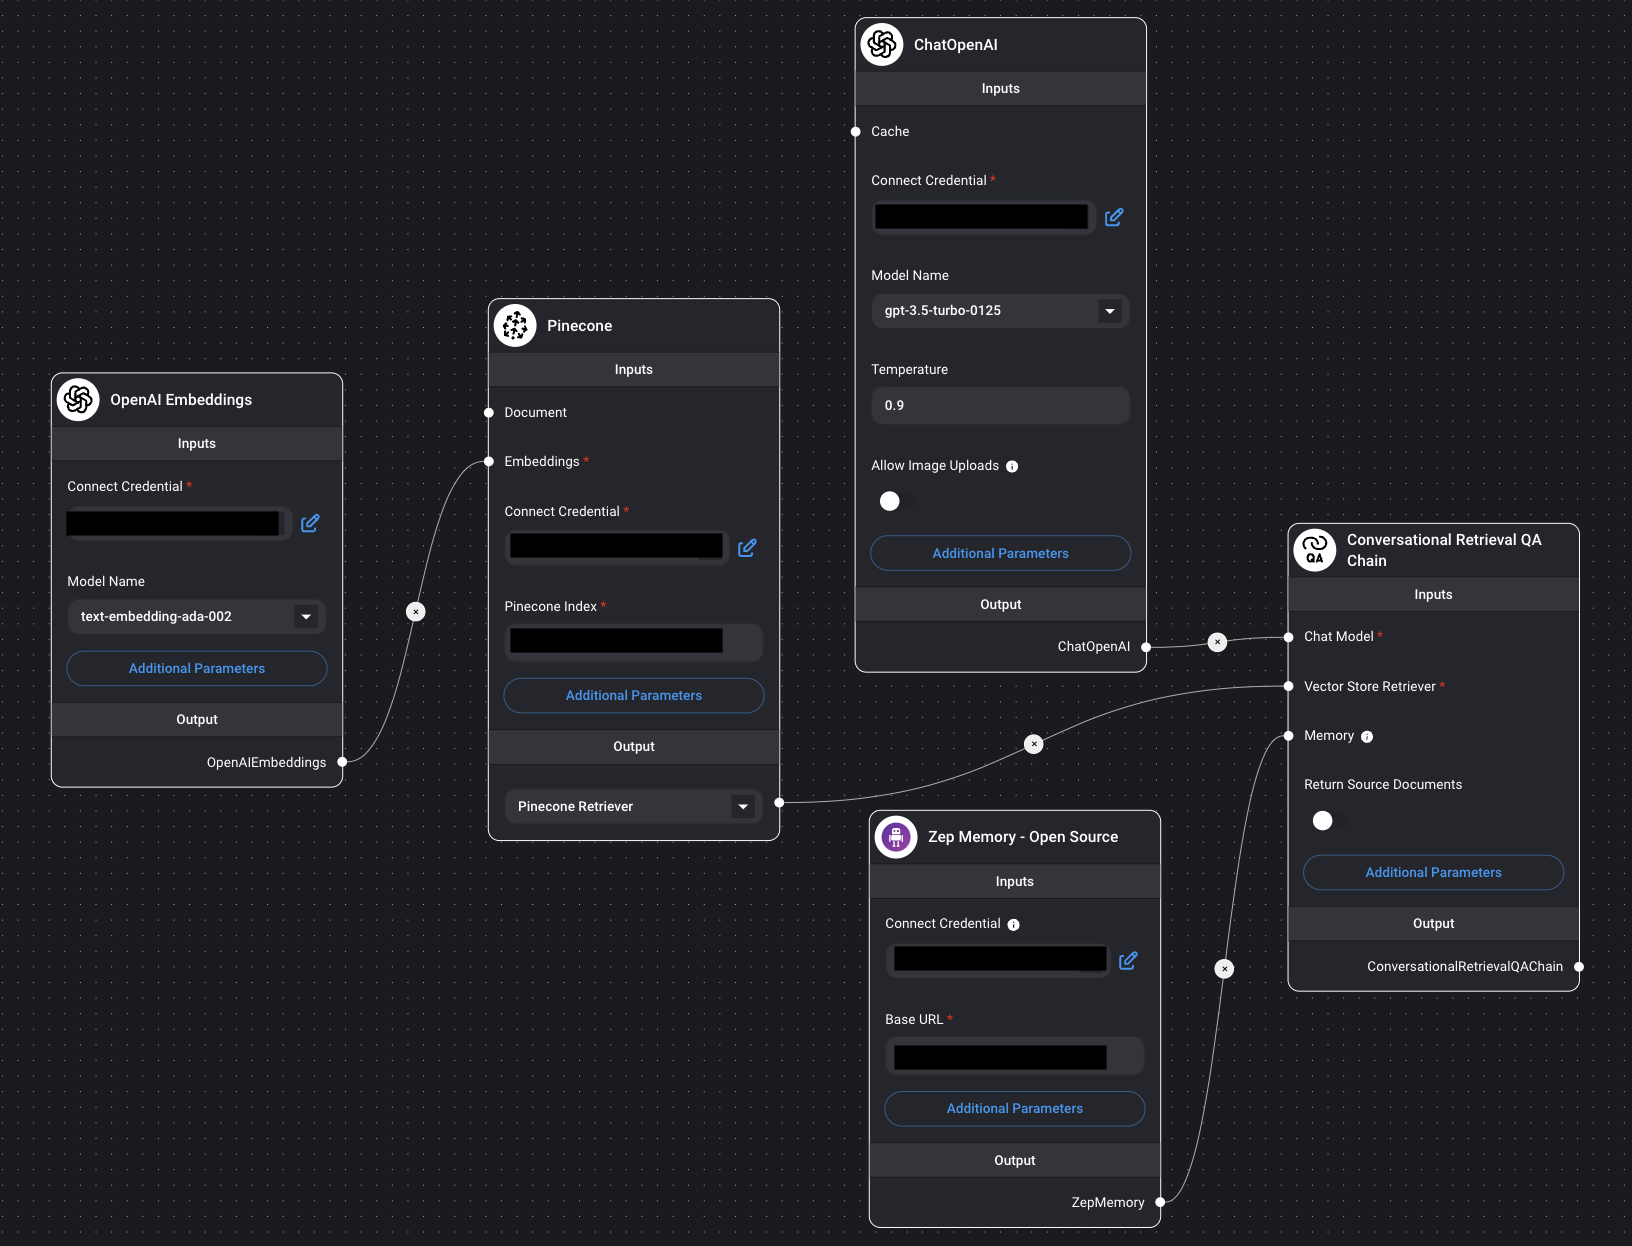Image resolution: width=1632 pixels, height=1246 pixels.
Task: Open the gpt-3.5-turbo-0125 Model Name dropdown
Action: (1109, 311)
